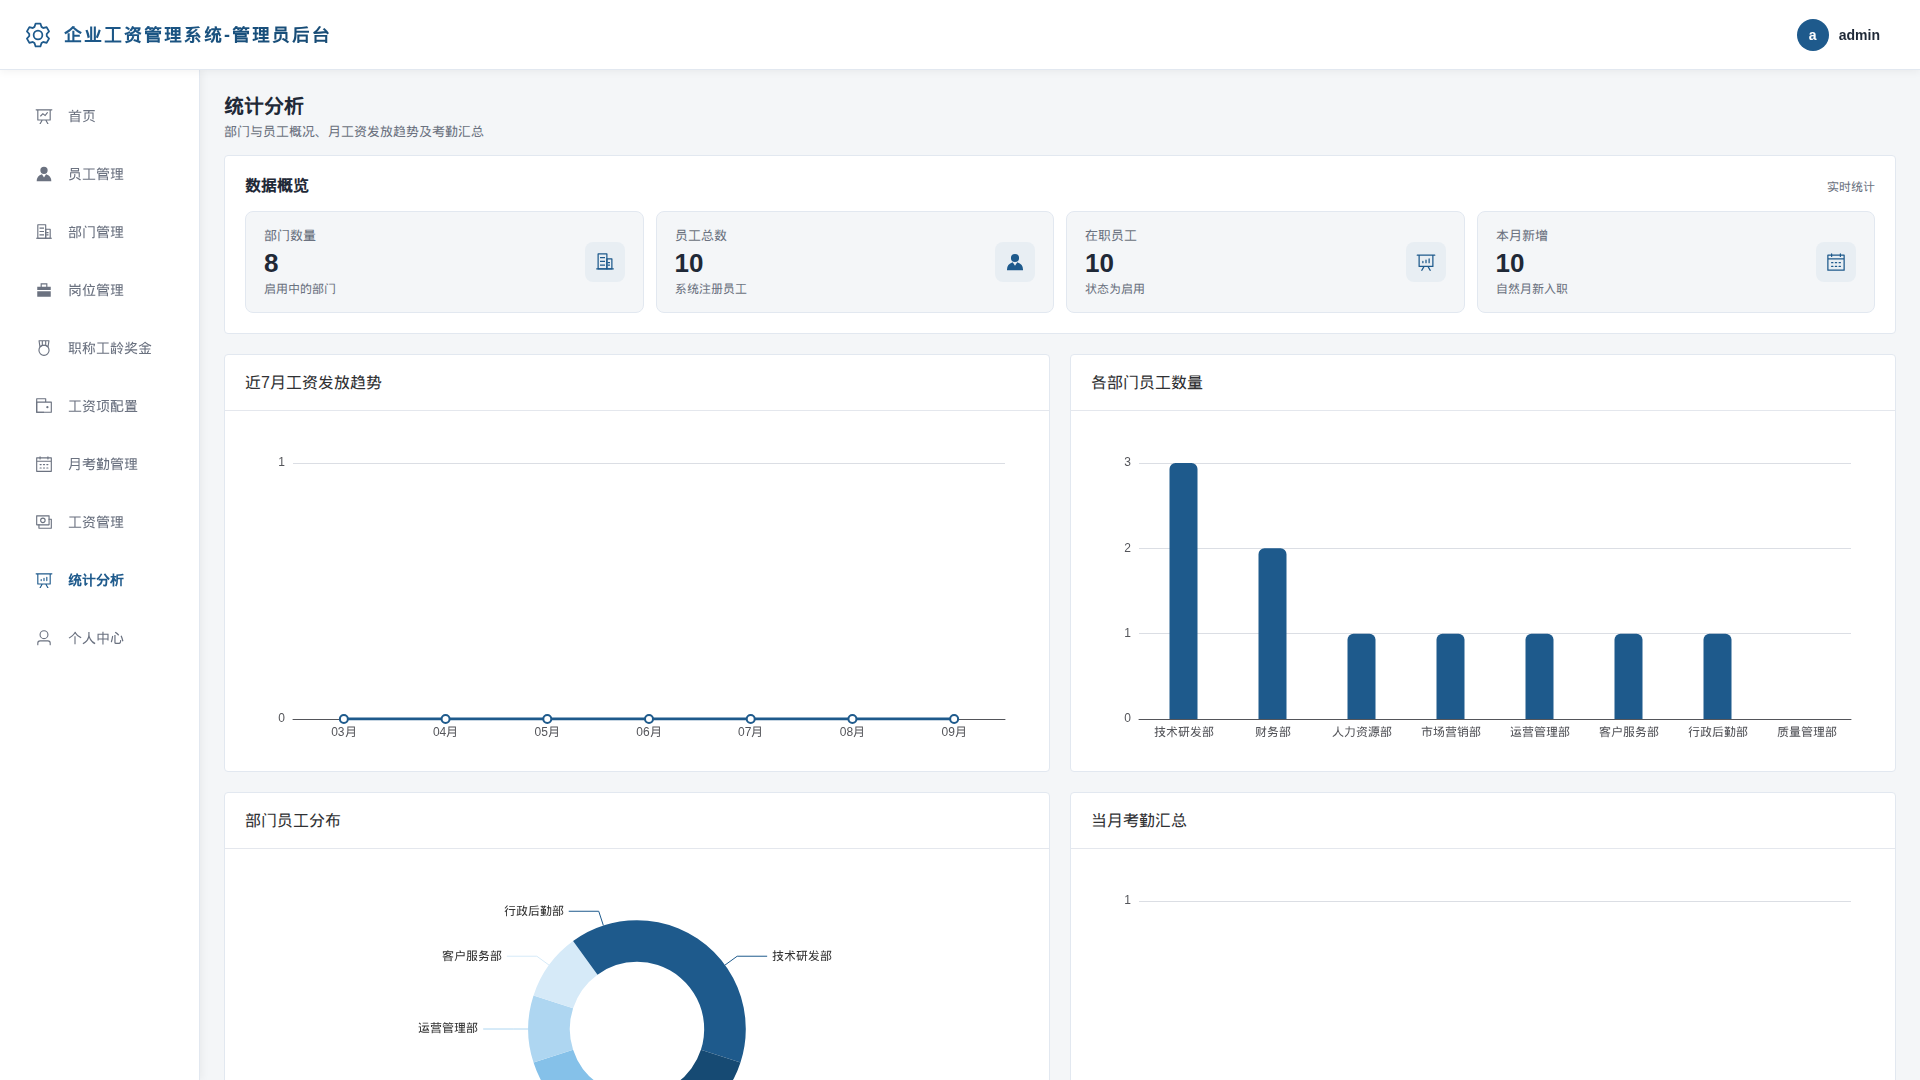Click the 09月 data point on trend line
Screen dimensions: 1920x1080
pyautogui.click(x=954, y=719)
